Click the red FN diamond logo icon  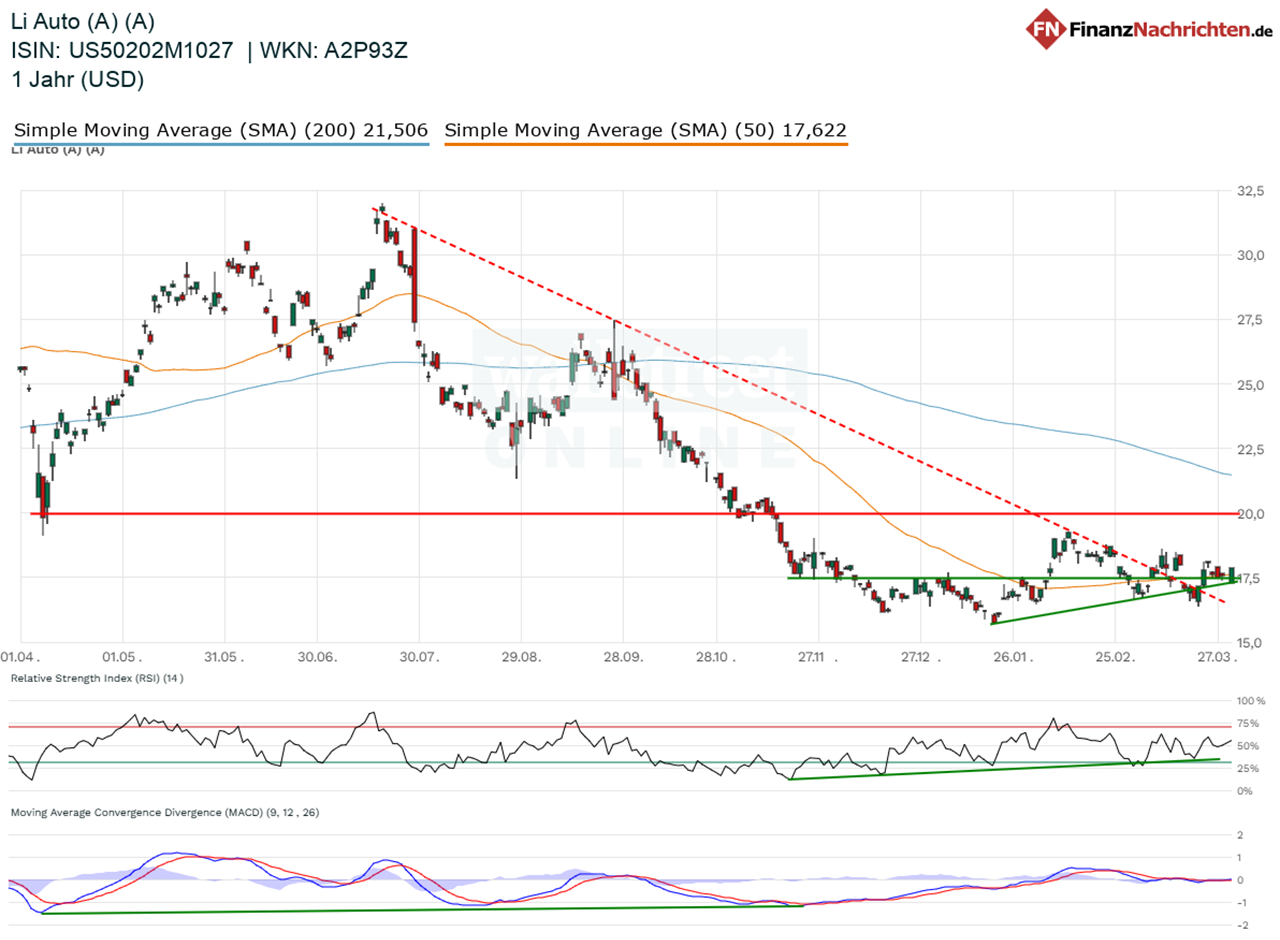point(1044,27)
